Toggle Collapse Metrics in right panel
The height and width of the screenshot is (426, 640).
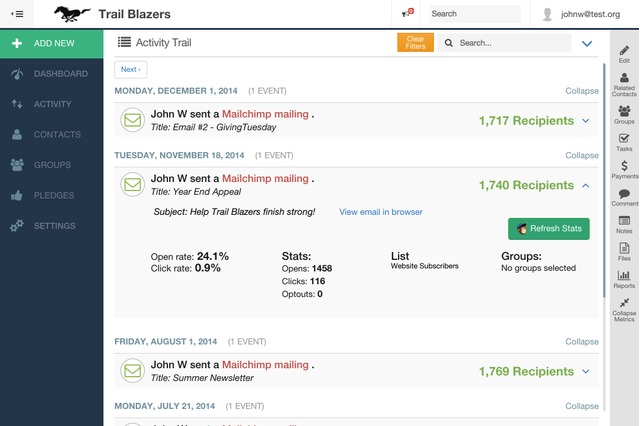pyautogui.click(x=624, y=309)
